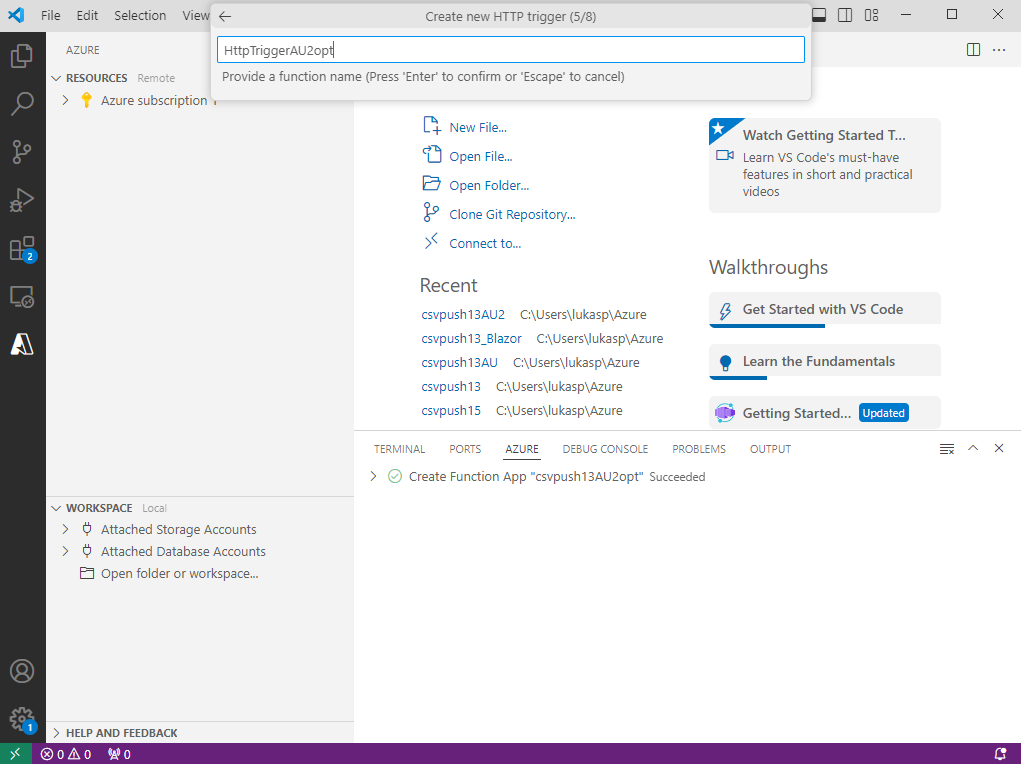This screenshot has height=764, width=1021.
Task: Open Run and Debug view
Action: coord(22,200)
